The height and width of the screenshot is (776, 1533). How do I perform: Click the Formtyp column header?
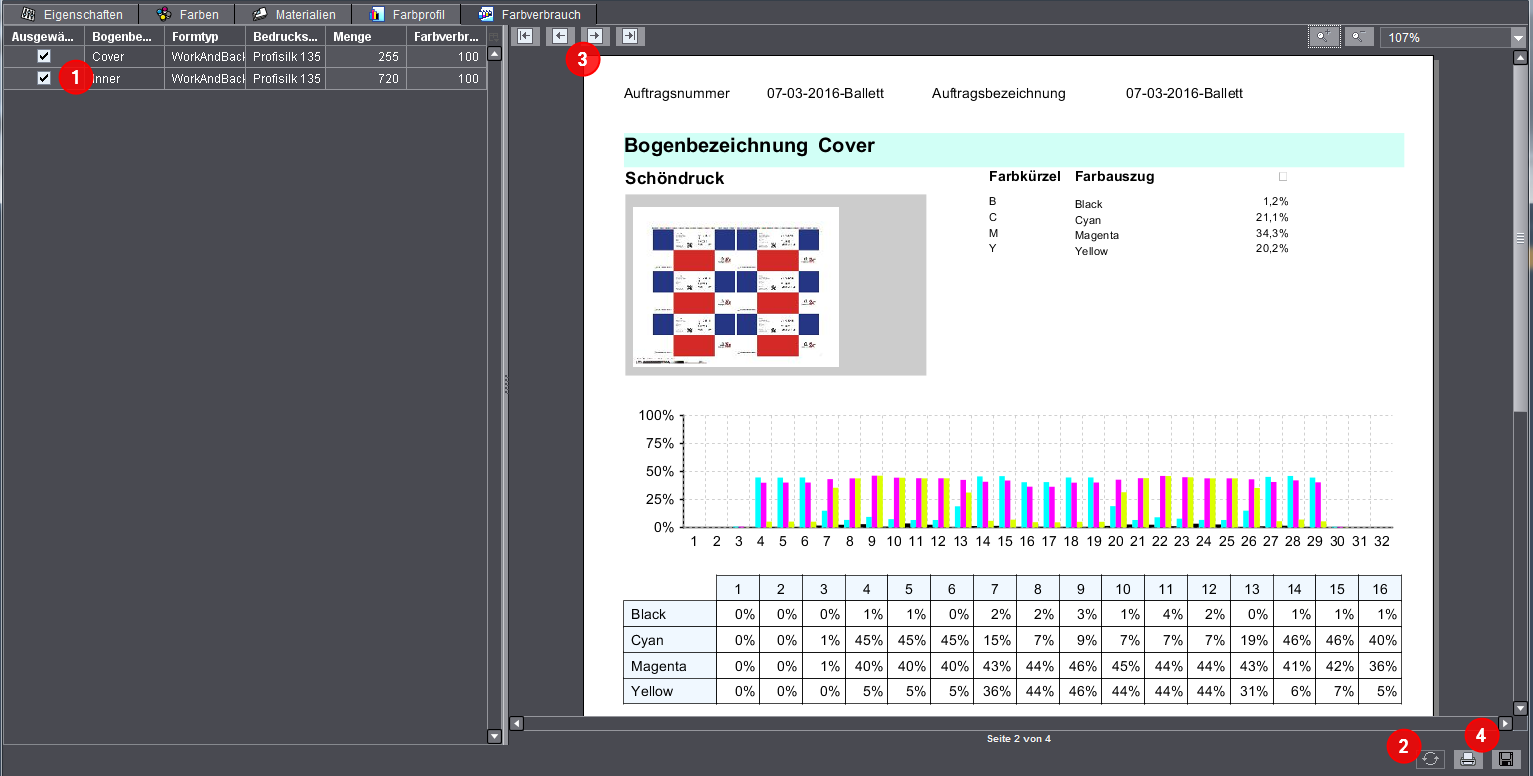pyautogui.click(x=205, y=37)
